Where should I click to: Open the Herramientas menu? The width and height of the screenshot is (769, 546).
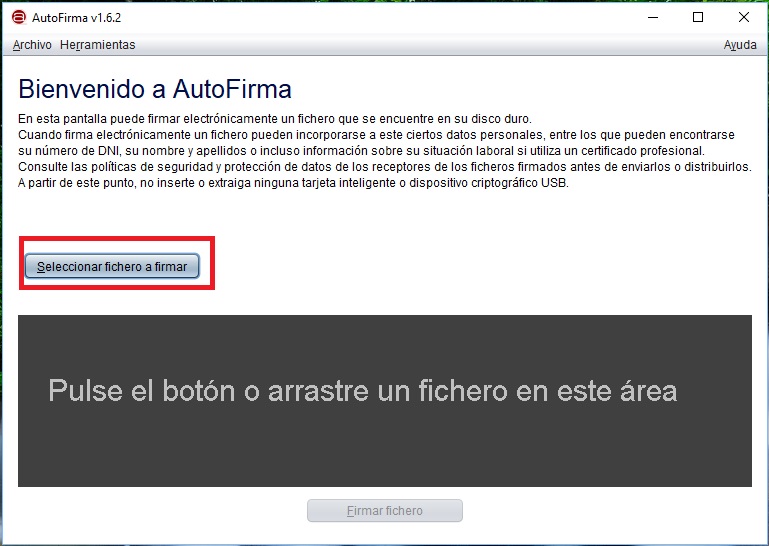[x=98, y=45]
